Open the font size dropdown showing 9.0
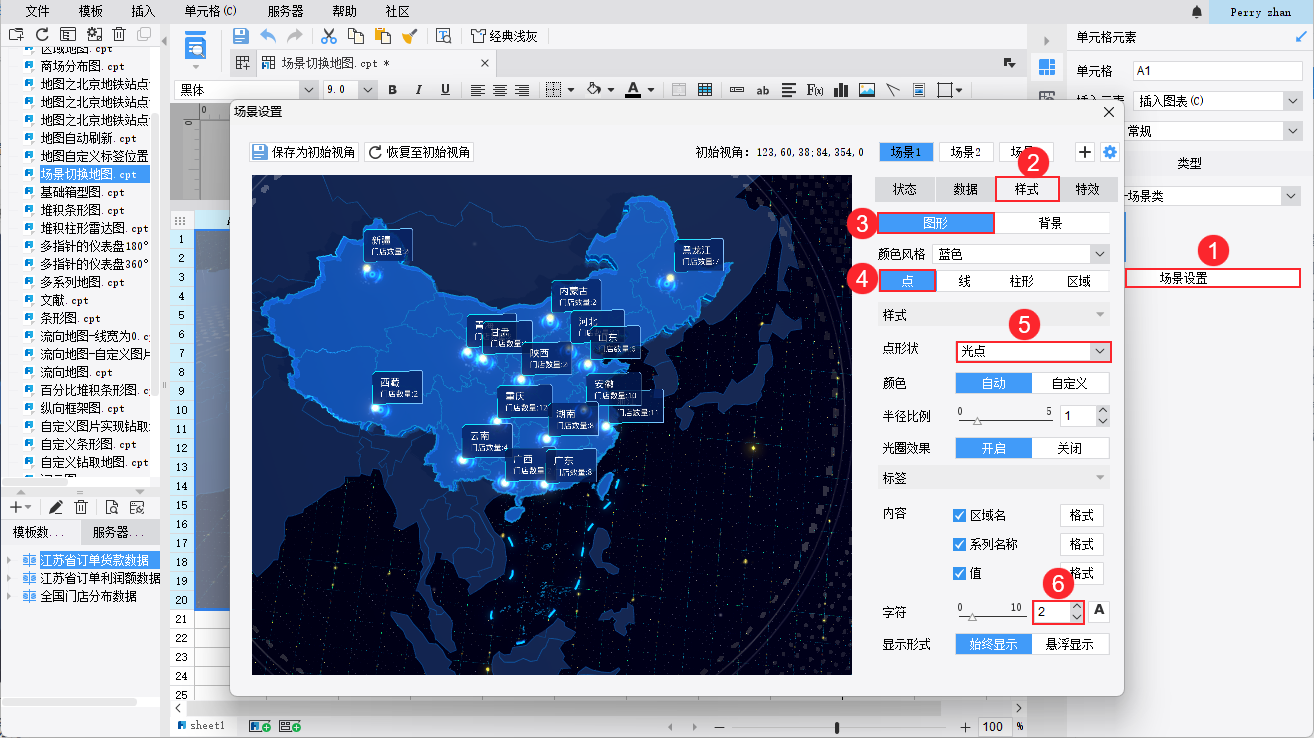Viewport: 1314px width, 738px height. click(350, 90)
